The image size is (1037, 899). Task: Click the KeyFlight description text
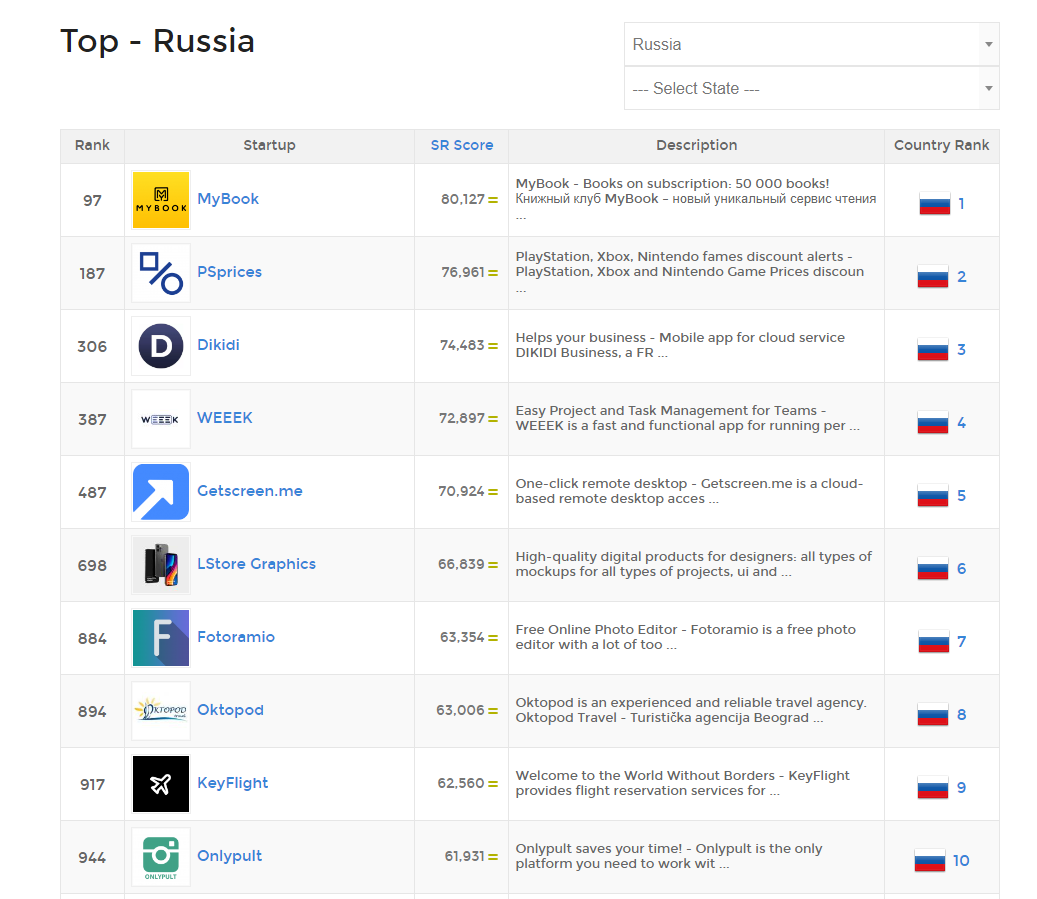(683, 783)
